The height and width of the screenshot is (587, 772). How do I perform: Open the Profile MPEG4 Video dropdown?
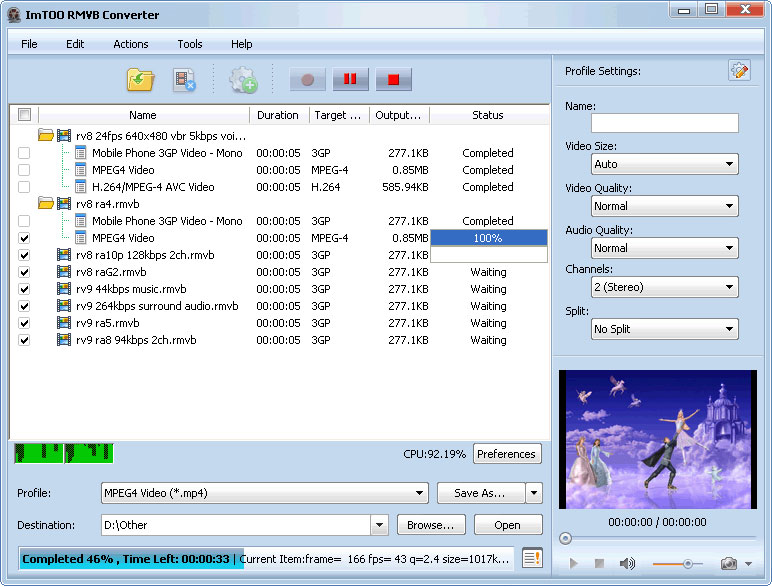coord(264,493)
